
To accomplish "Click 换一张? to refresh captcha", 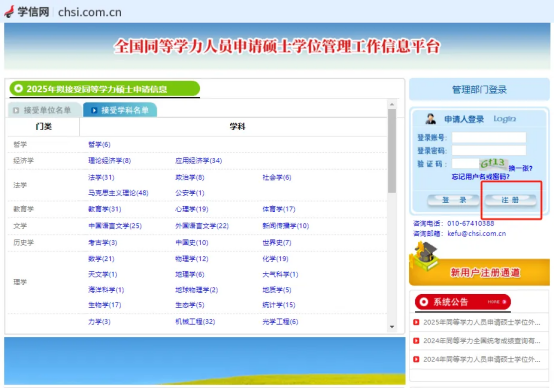I will click(520, 168).
